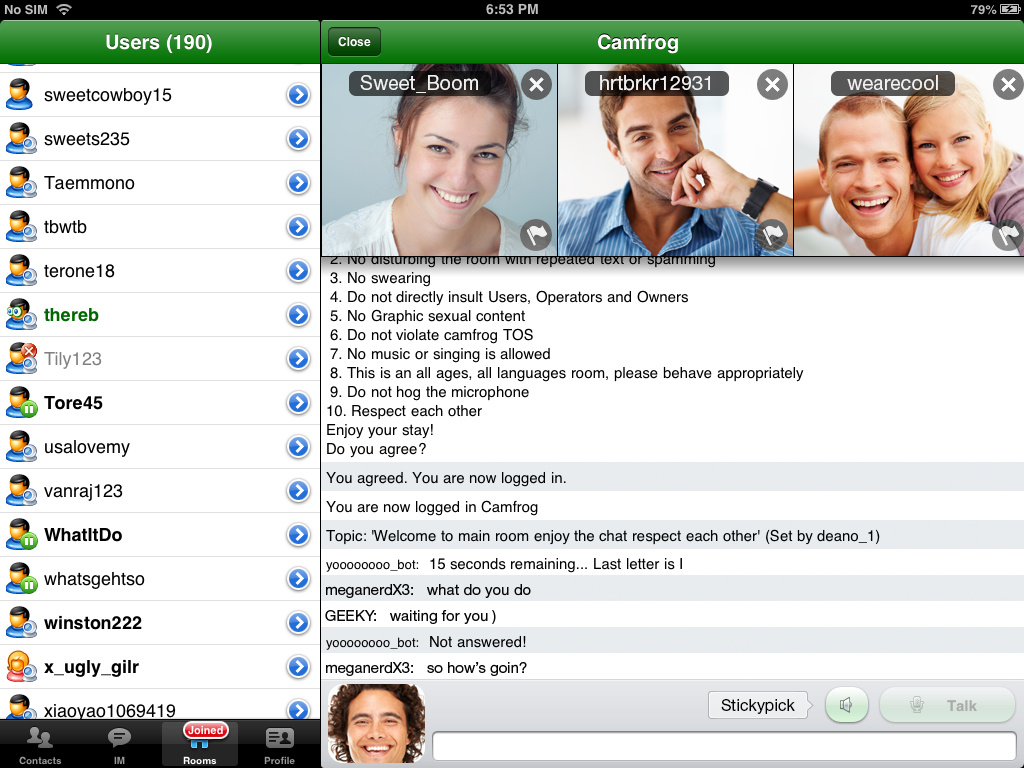Select user sweetcowboy15 in the list
Screen dimensions: 1024x768
pyautogui.click(x=160, y=95)
